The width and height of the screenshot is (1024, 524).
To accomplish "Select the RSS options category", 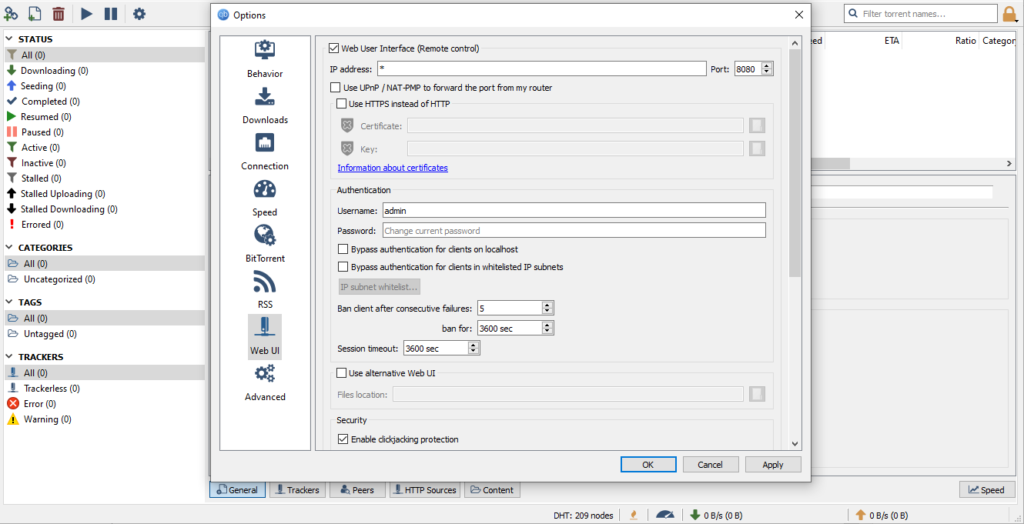I will 264,291.
